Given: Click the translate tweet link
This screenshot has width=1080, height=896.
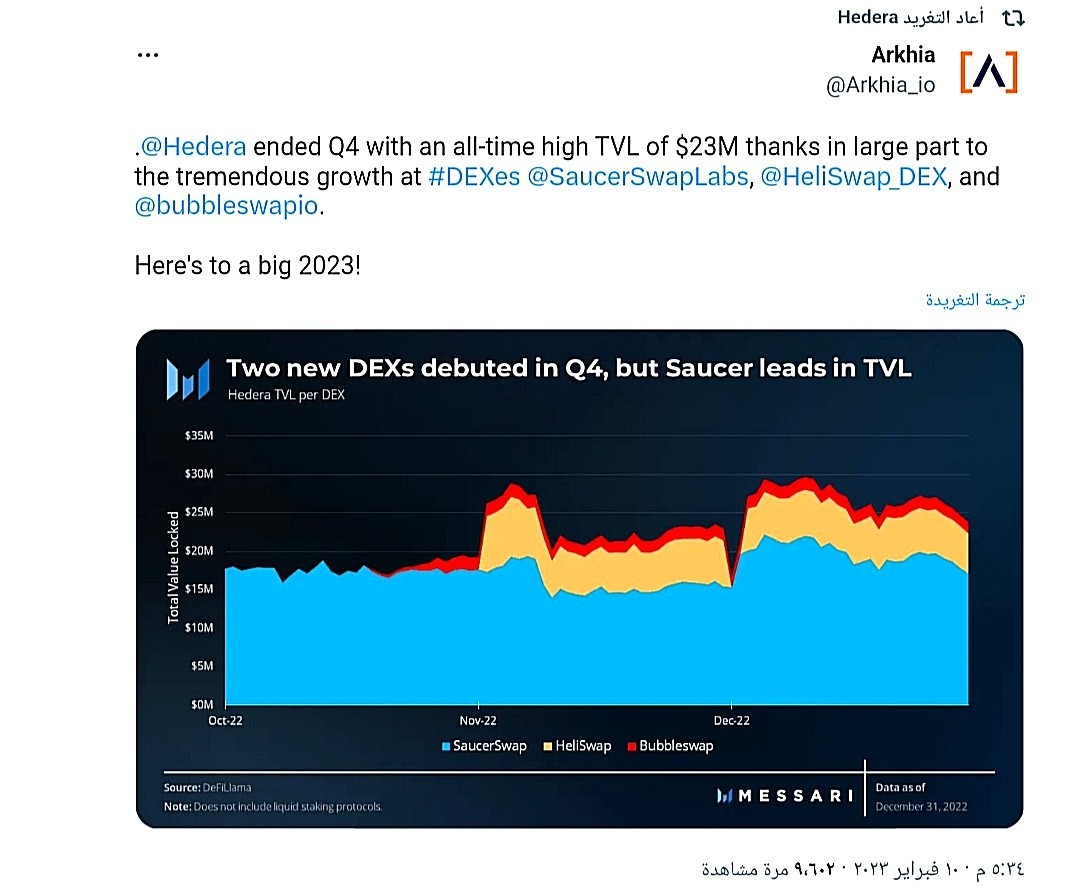Looking at the screenshot, I should tap(975, 300).
